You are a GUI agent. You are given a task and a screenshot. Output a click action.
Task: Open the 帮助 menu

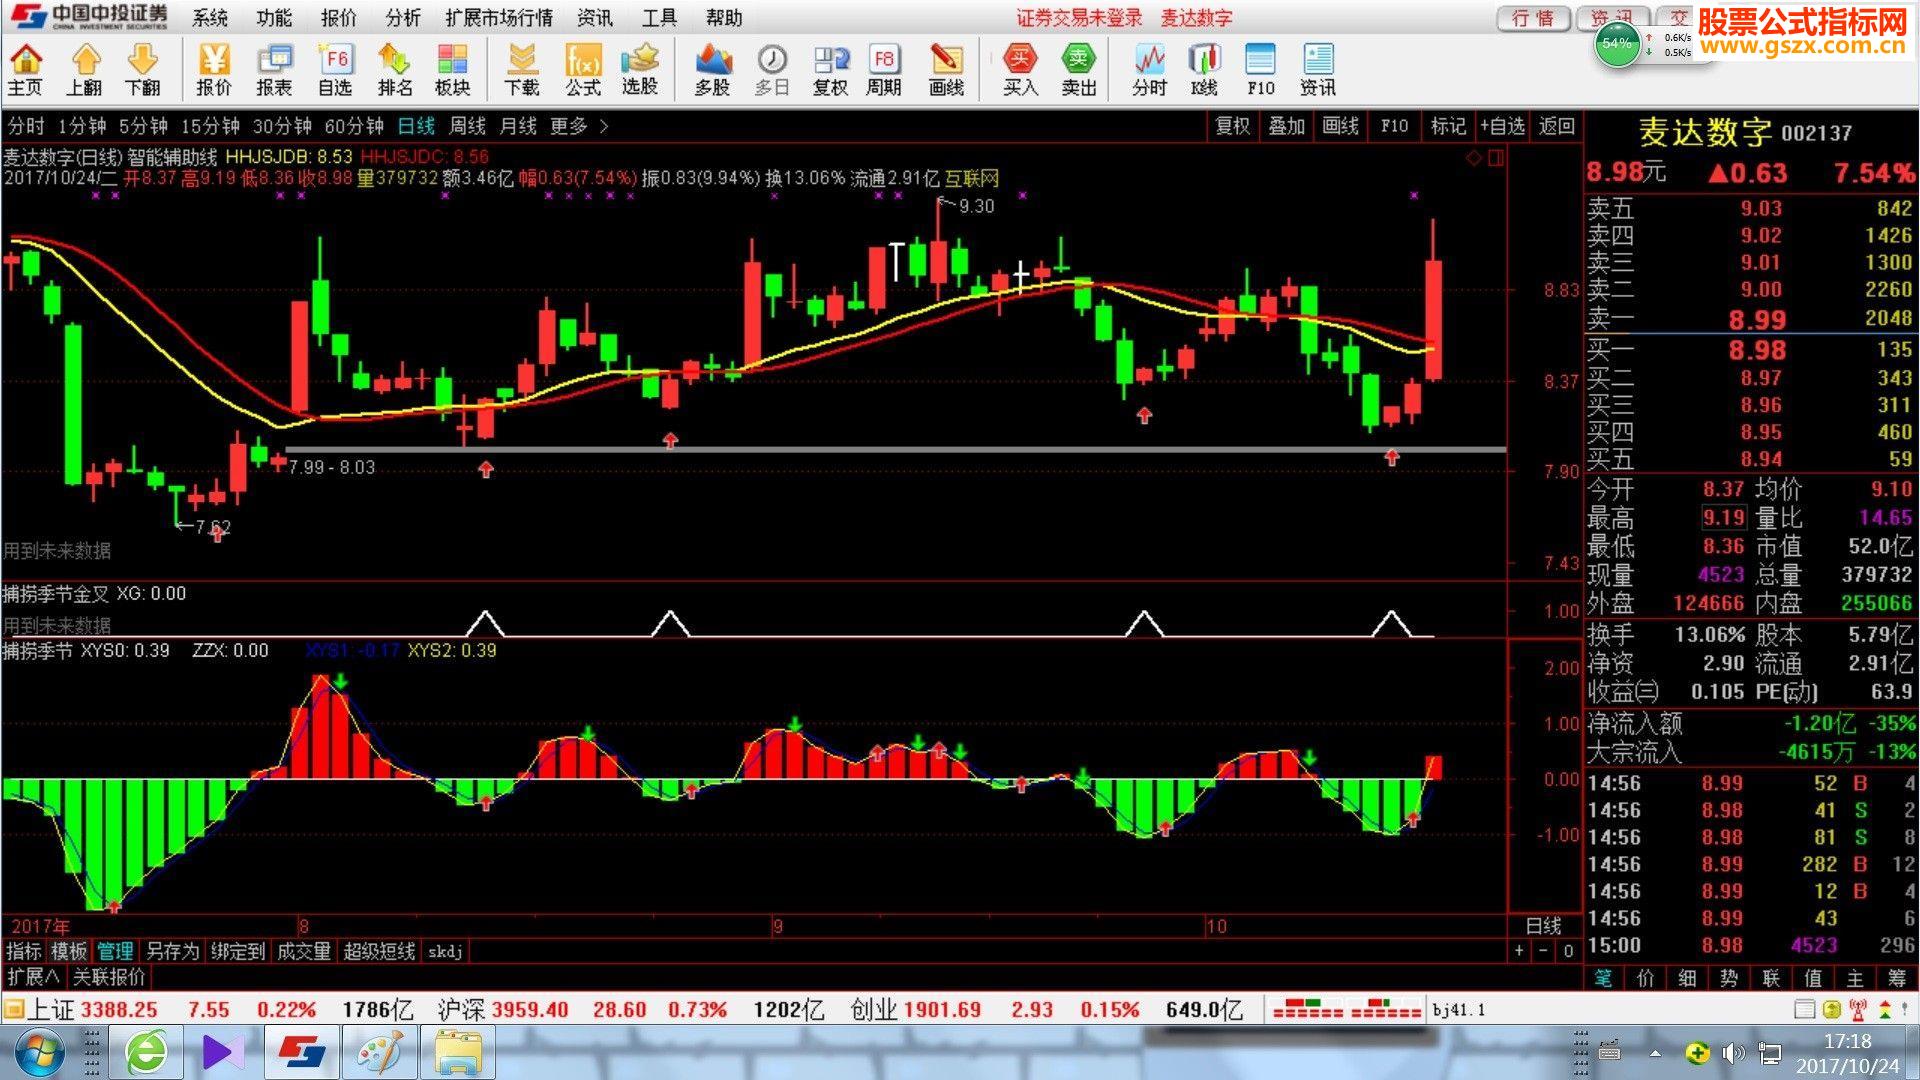pos(724,18)
